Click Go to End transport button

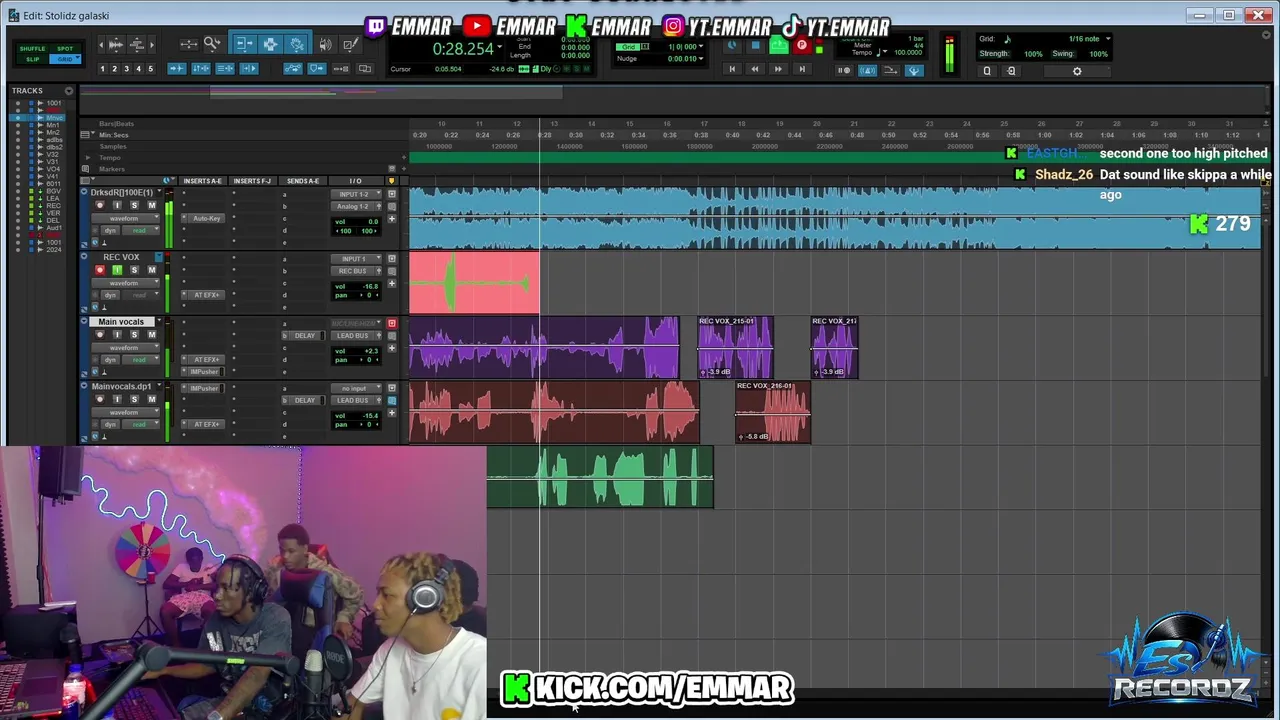(801, 69)
